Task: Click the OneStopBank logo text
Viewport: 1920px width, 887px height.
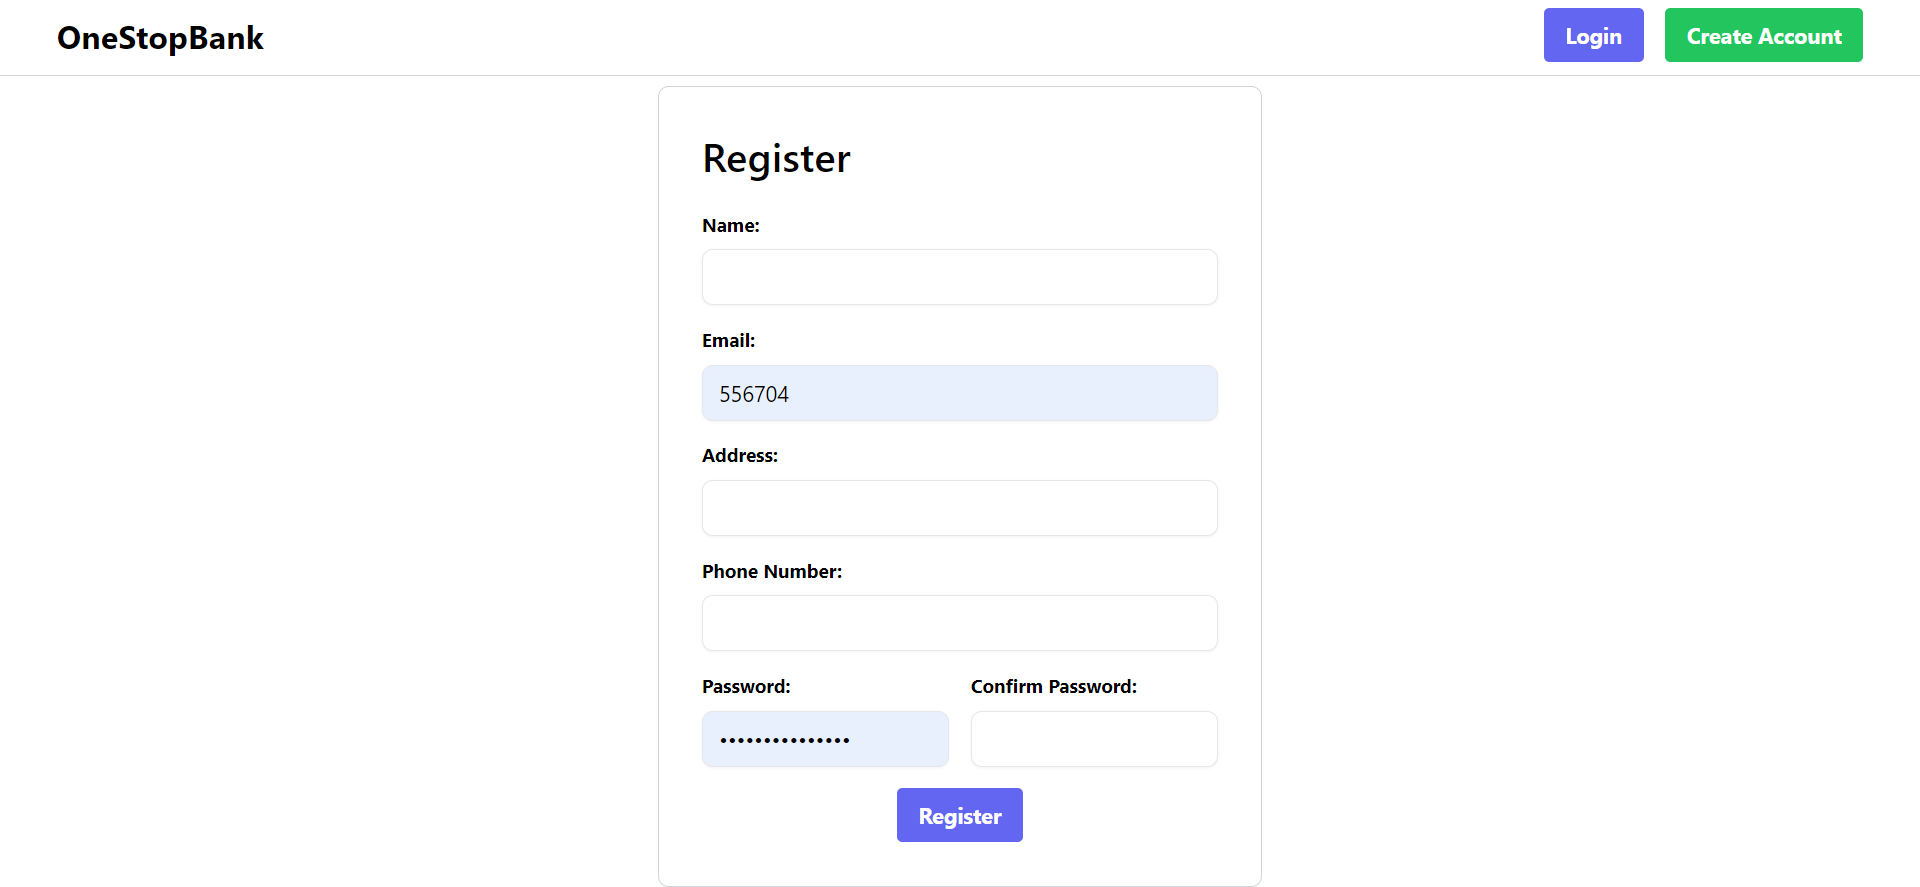Action: pos(160,38)
